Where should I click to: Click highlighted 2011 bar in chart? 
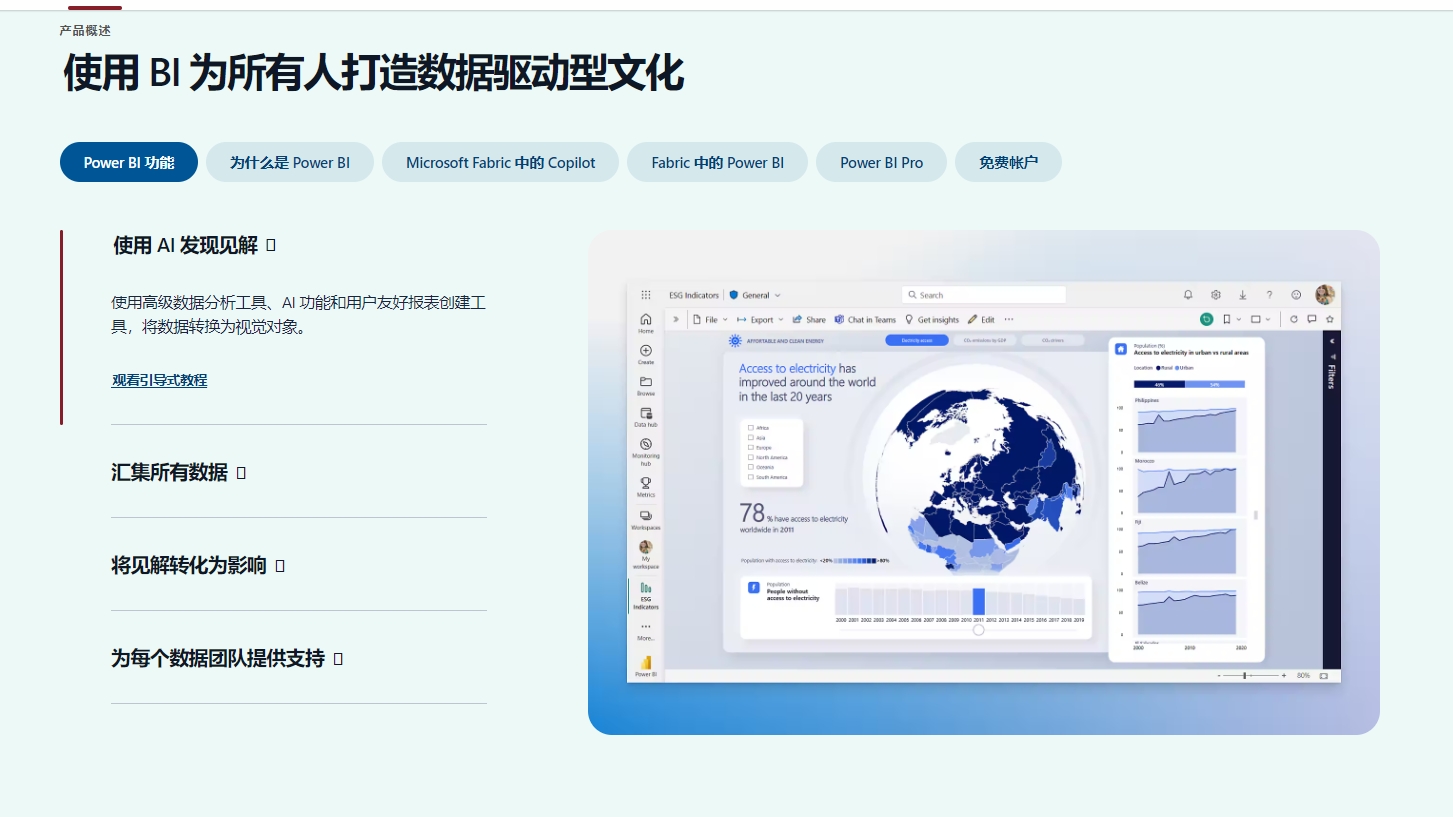(978, 601)
